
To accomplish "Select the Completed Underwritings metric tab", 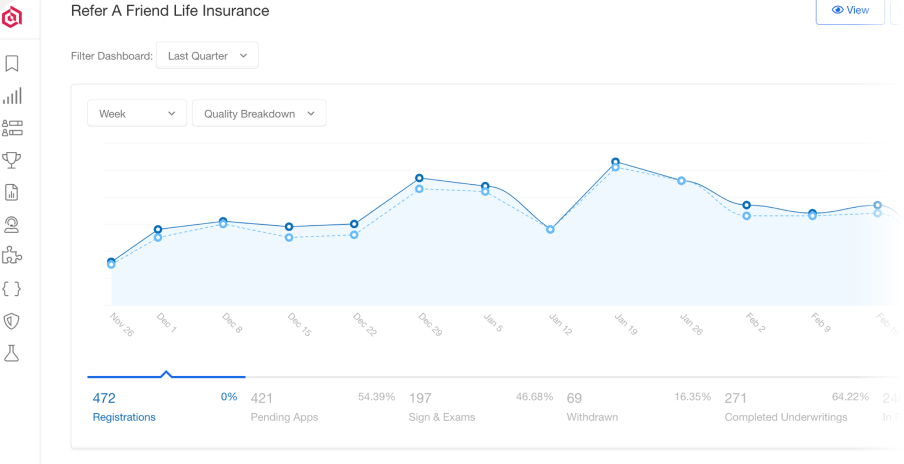I will 797,407.
